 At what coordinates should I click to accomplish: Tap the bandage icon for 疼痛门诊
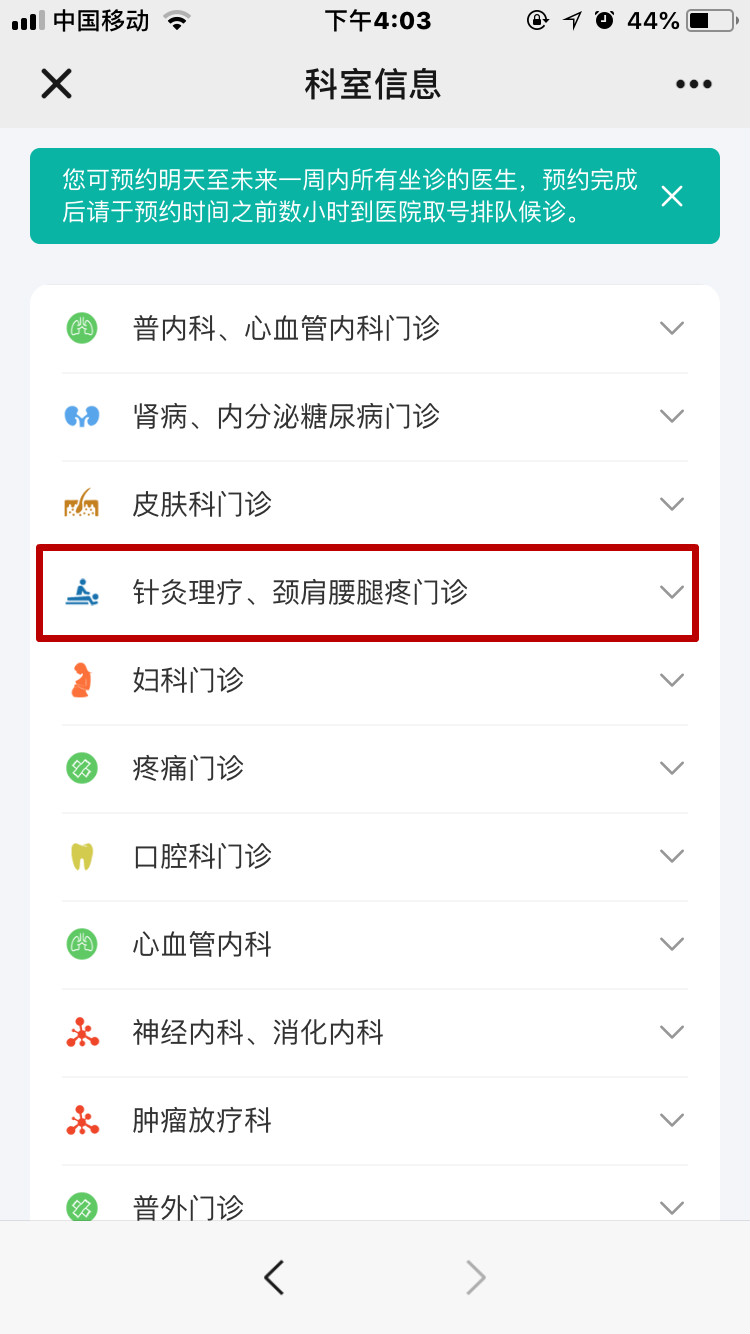(x=82, y=768)
